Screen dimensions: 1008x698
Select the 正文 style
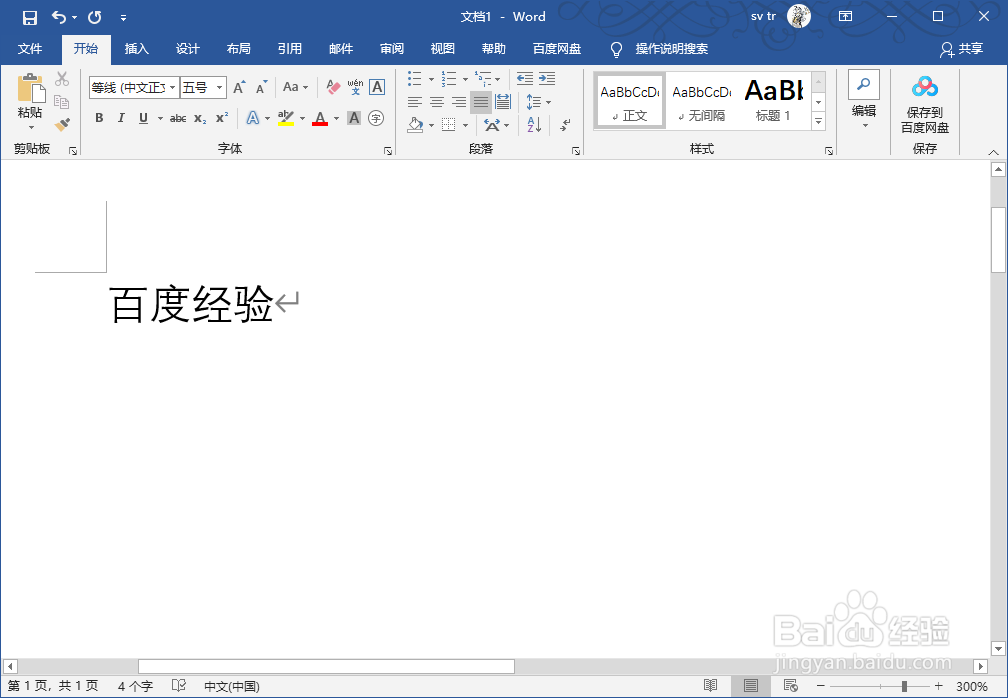coord(629,102)
